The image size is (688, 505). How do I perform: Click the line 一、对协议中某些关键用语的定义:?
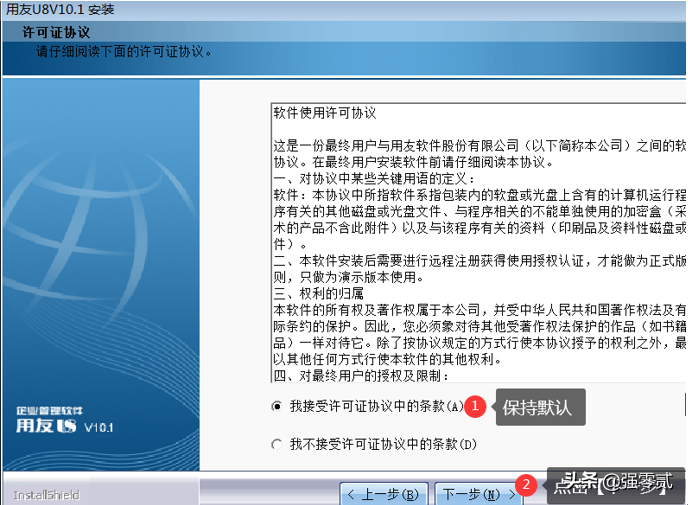374,179
